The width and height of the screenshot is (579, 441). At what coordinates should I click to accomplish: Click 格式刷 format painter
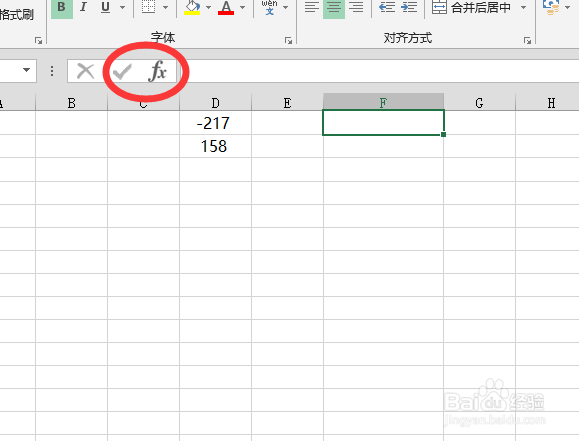coord(16,14)
